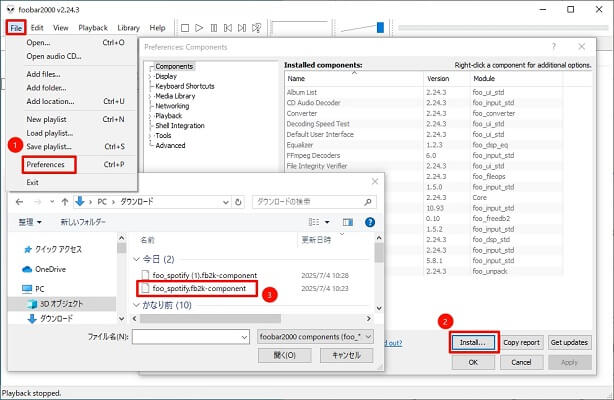Select foo_spotify.fb2k-component file

(x=199, y=289)
